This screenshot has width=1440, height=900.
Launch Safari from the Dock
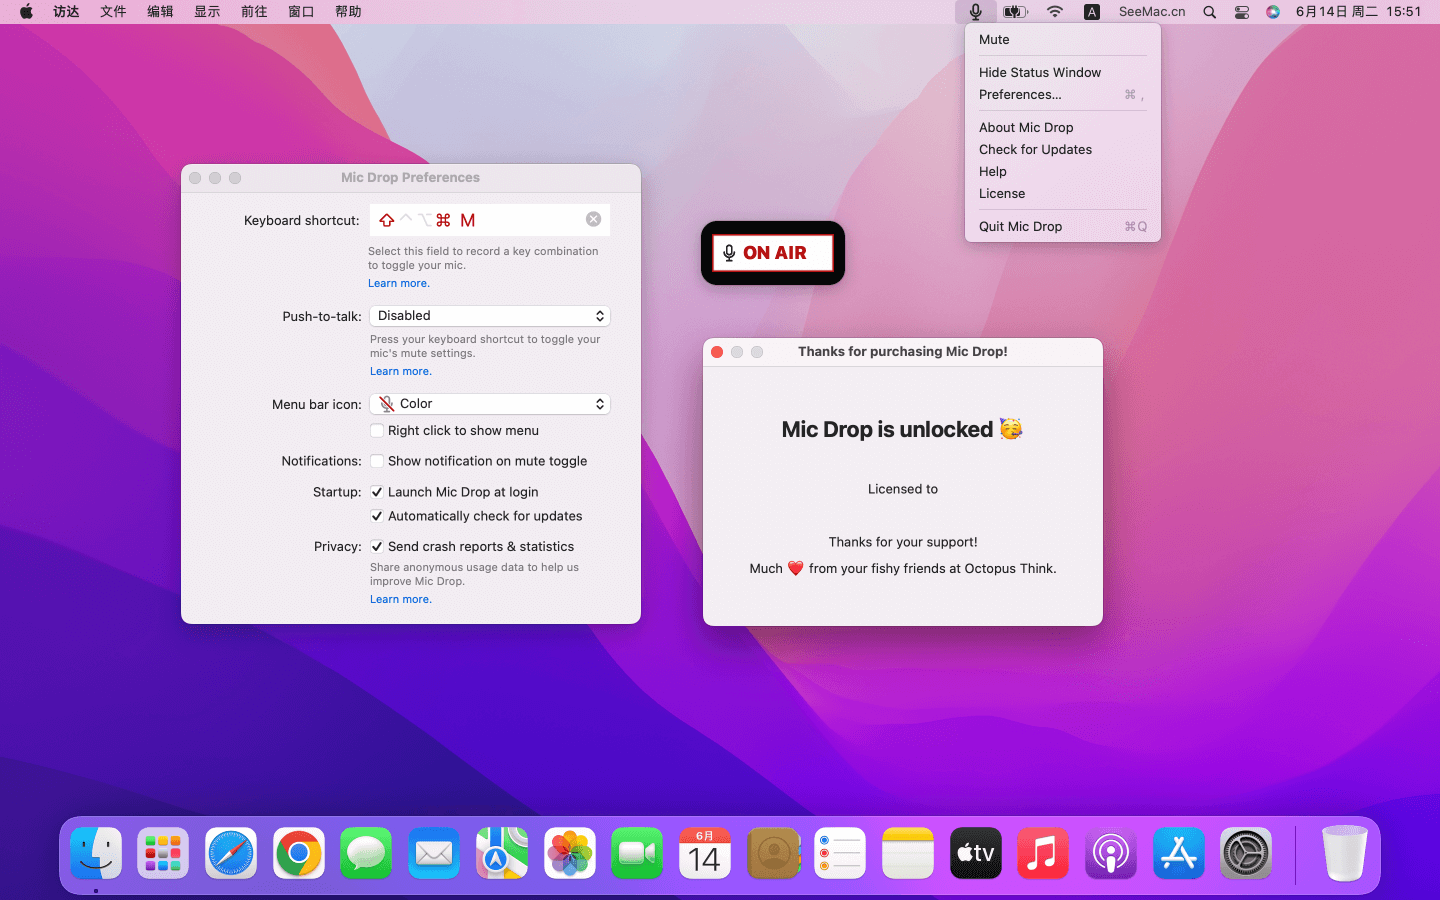231,854
